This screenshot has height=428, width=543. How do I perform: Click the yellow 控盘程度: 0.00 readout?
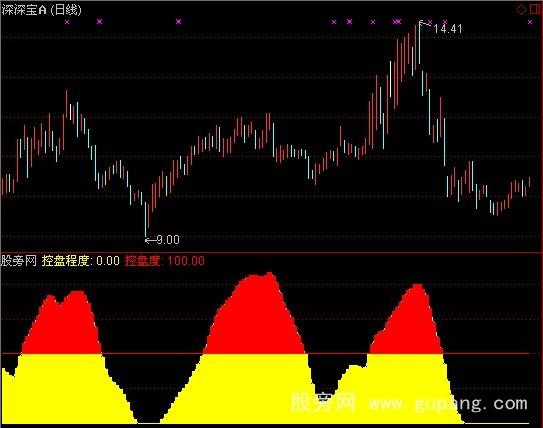tap(81, 260)
